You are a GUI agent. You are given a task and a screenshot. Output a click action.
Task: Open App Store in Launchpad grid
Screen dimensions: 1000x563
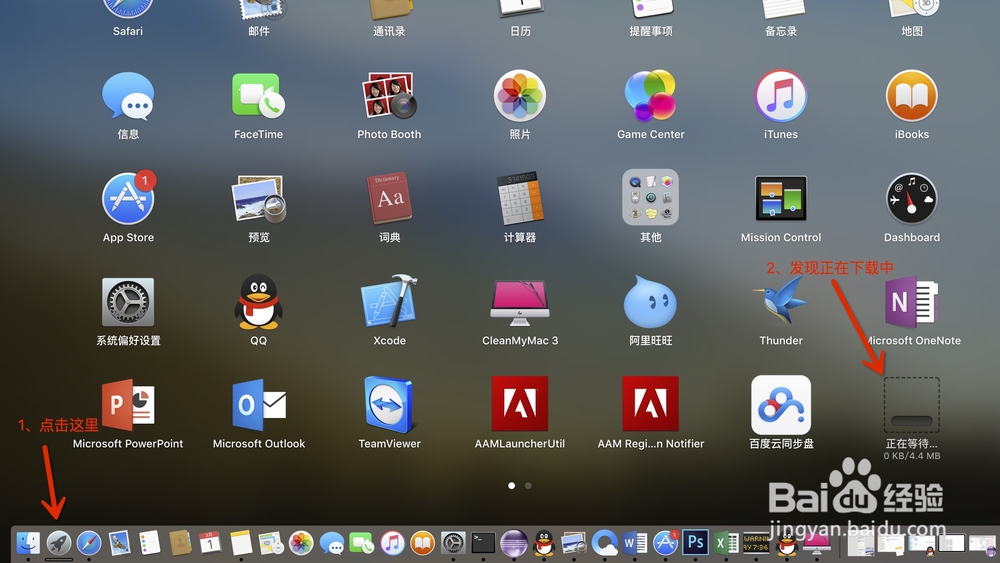[x=128, y=198]
